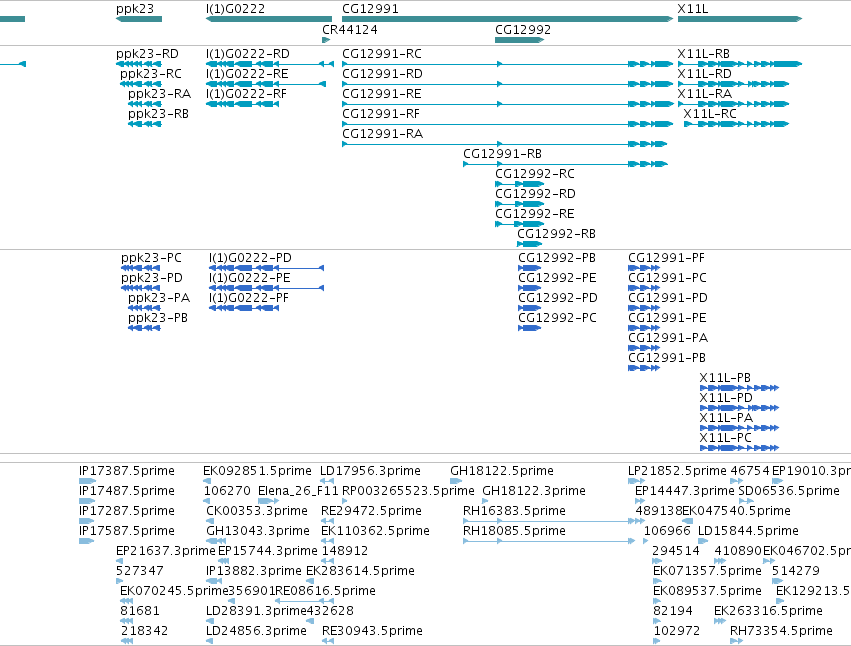Choose transcript CG12991-RF
851x646 pixels.
click(507, 124)
